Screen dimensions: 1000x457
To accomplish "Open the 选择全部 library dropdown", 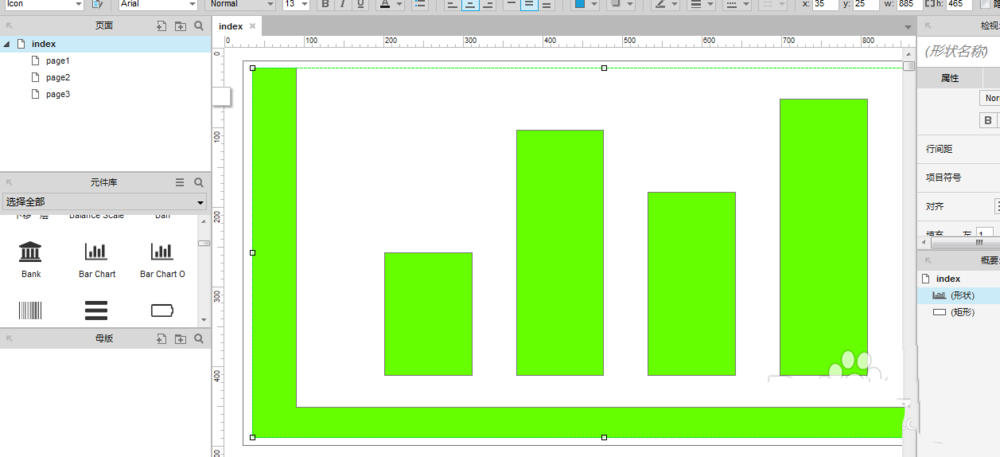I will coord(104,202).
